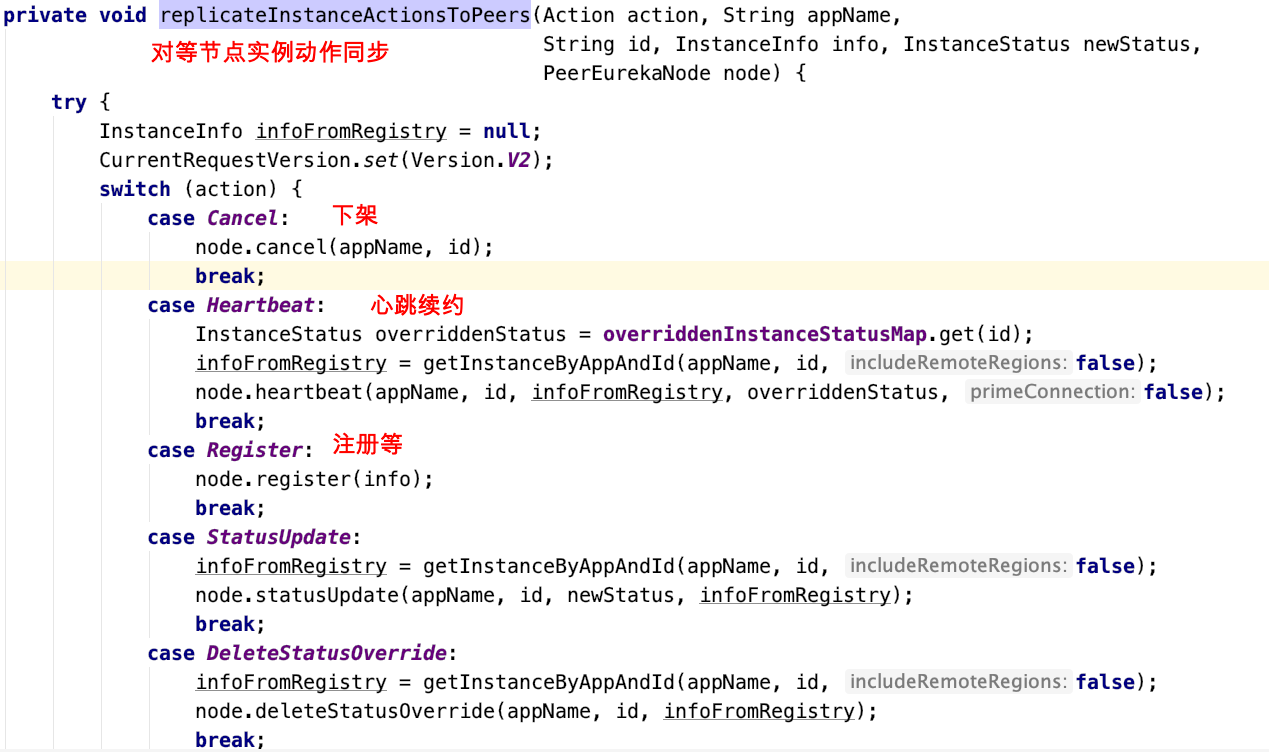The width and height of the screenshot is (1269, 752).
Task: Click the node.register(info) call
Action: click(x=314, y=479)
